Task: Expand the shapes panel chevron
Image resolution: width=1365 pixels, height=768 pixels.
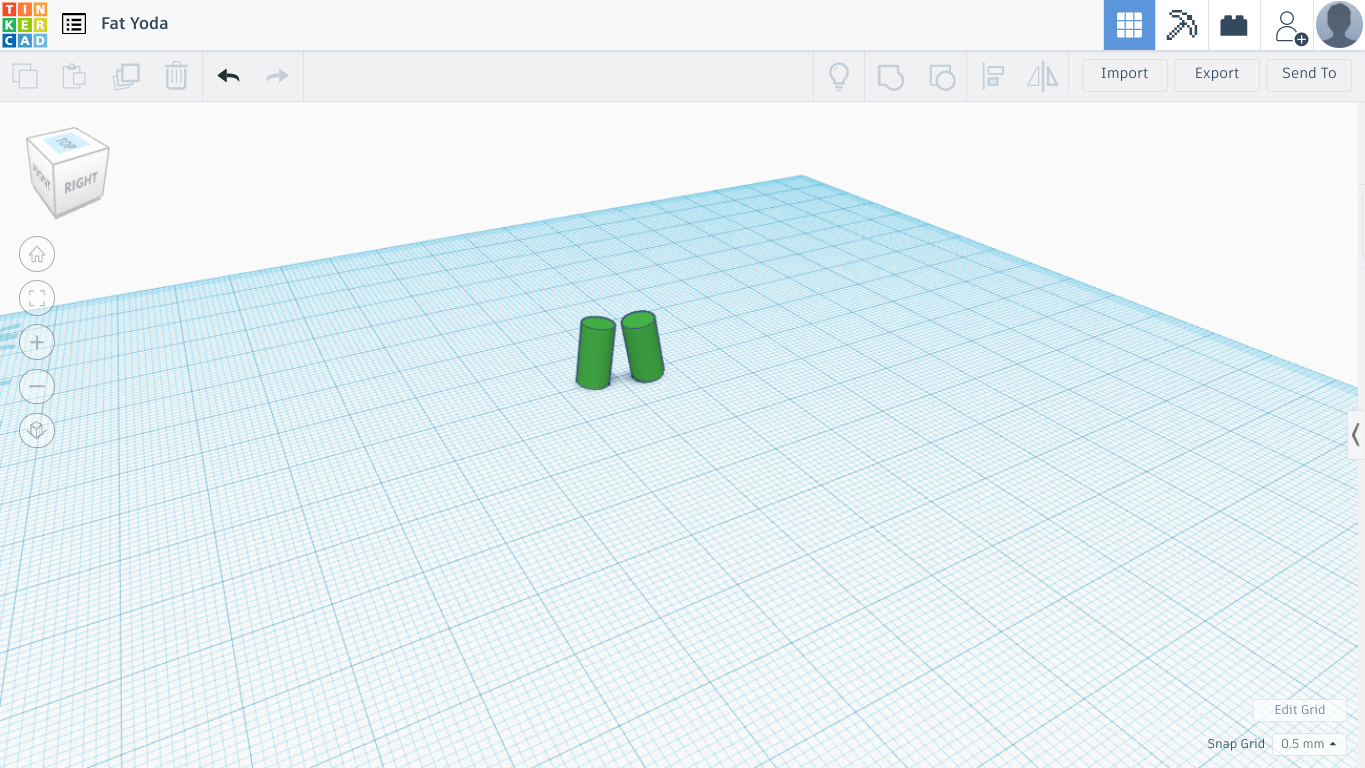Action: click(1356, 435)
